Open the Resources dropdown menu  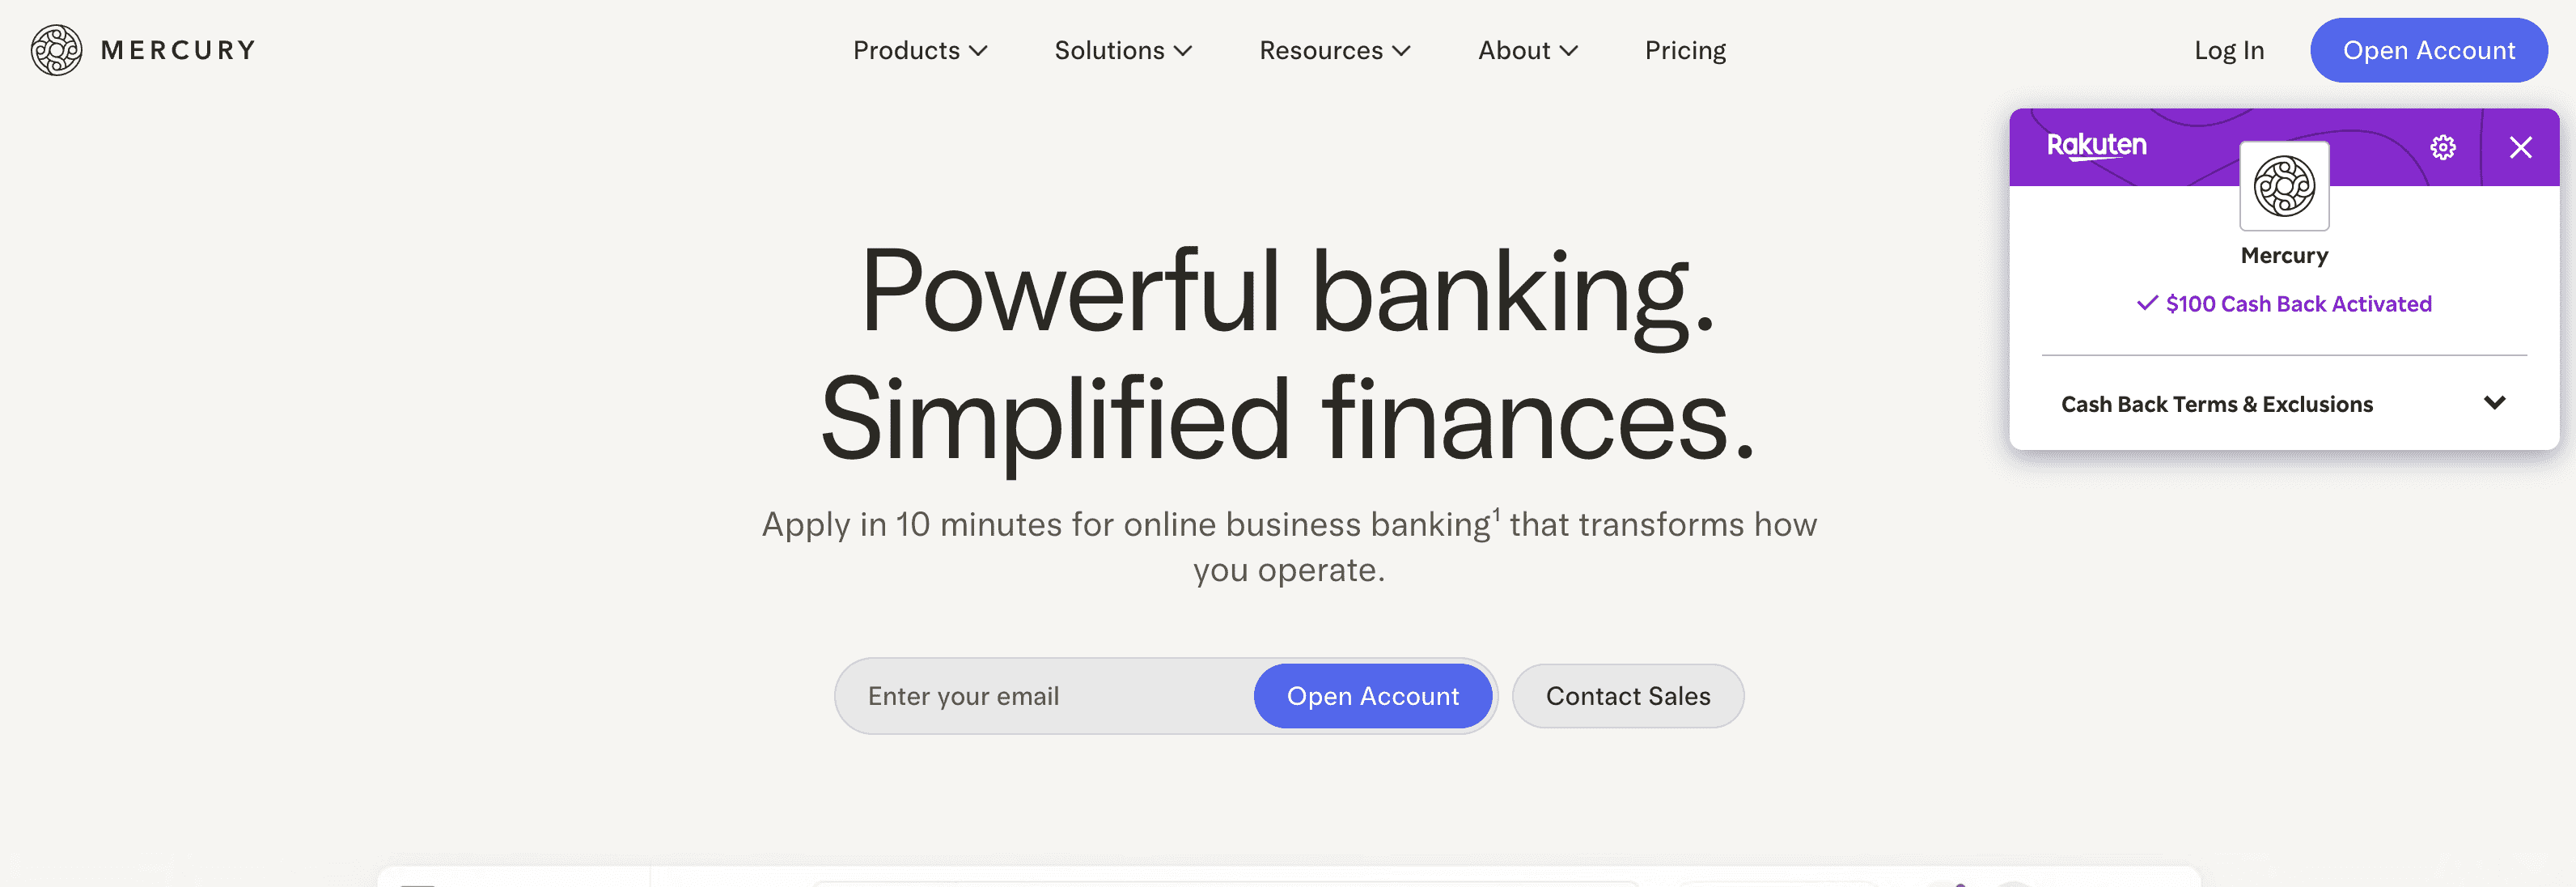click(1334, 51)
